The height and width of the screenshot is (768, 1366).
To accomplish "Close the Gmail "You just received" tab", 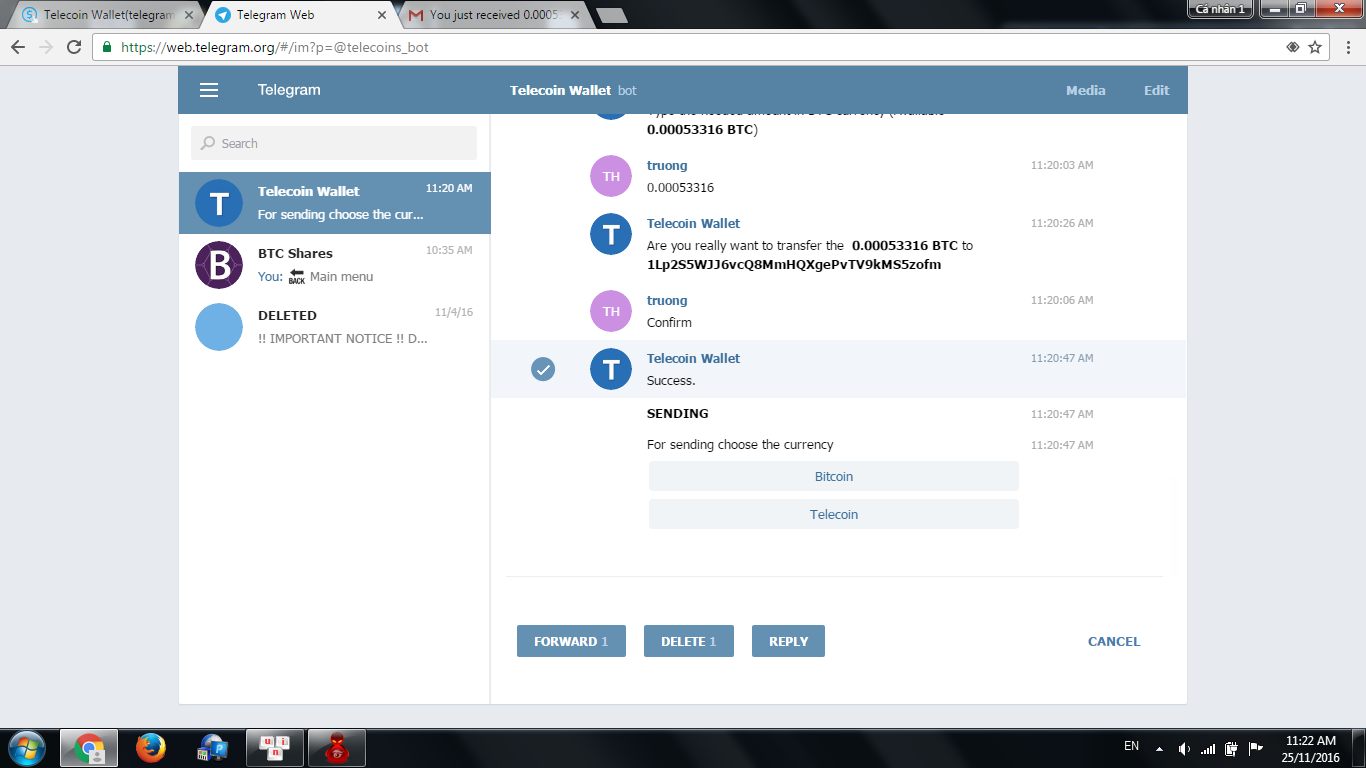I will pyautogui.click(x=574, y=15).
